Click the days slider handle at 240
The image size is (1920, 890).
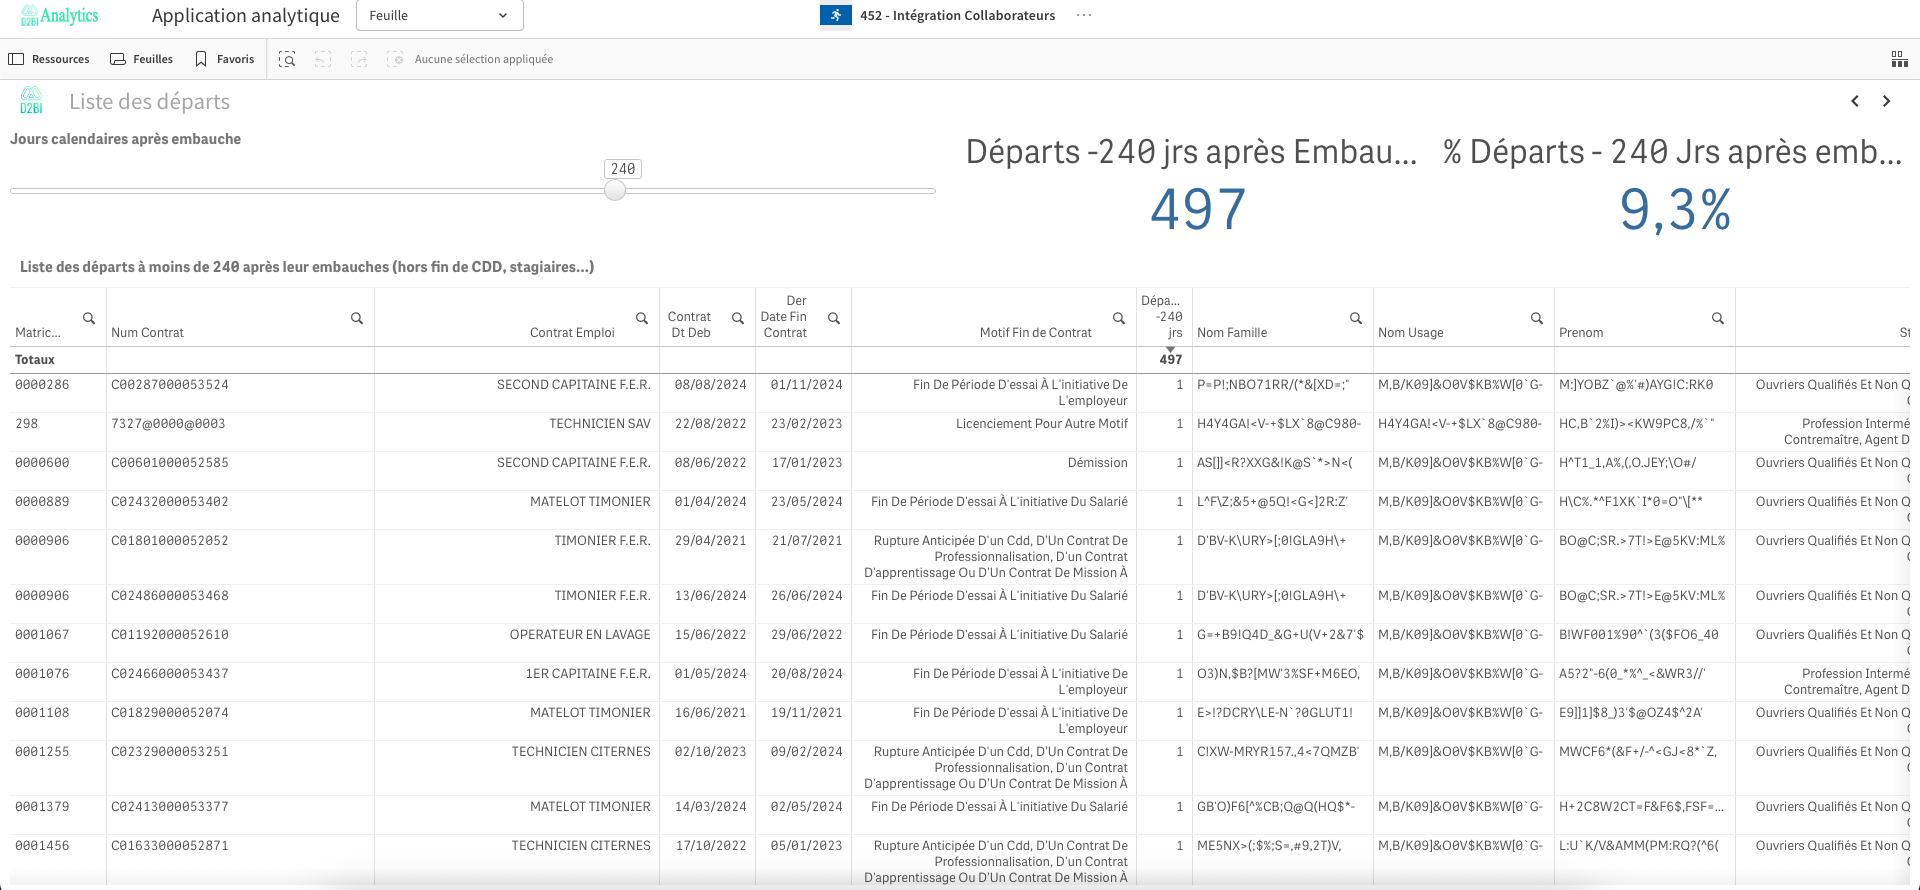[x=615, y=190]
